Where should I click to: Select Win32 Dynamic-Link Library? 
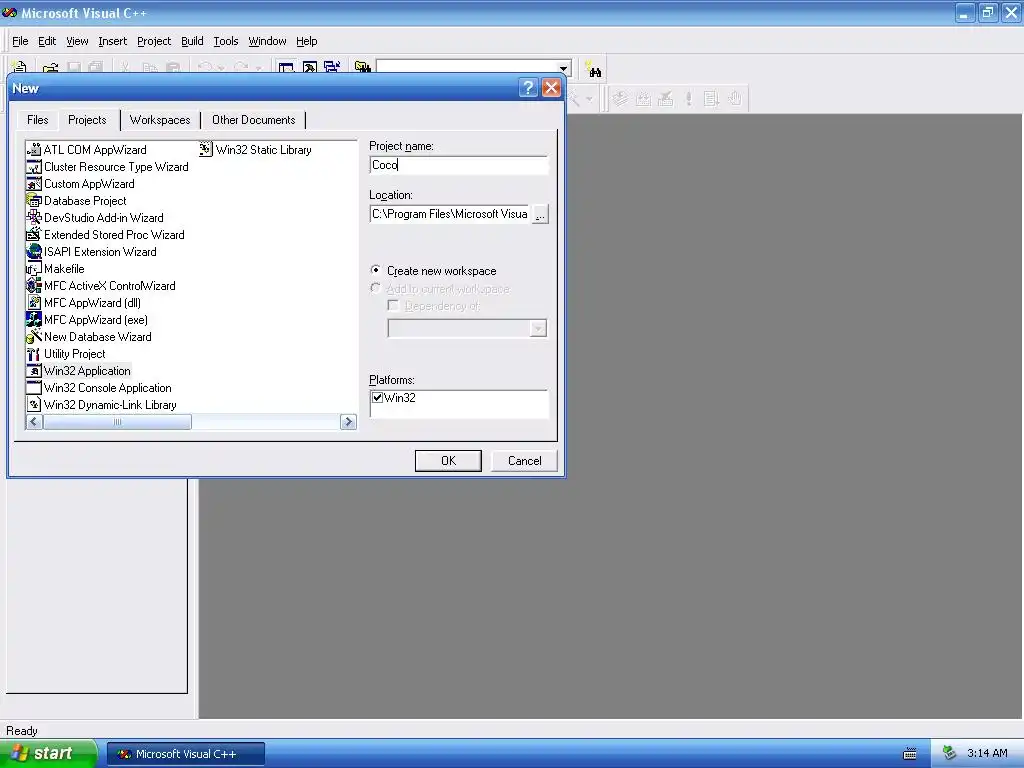point(102,404)
